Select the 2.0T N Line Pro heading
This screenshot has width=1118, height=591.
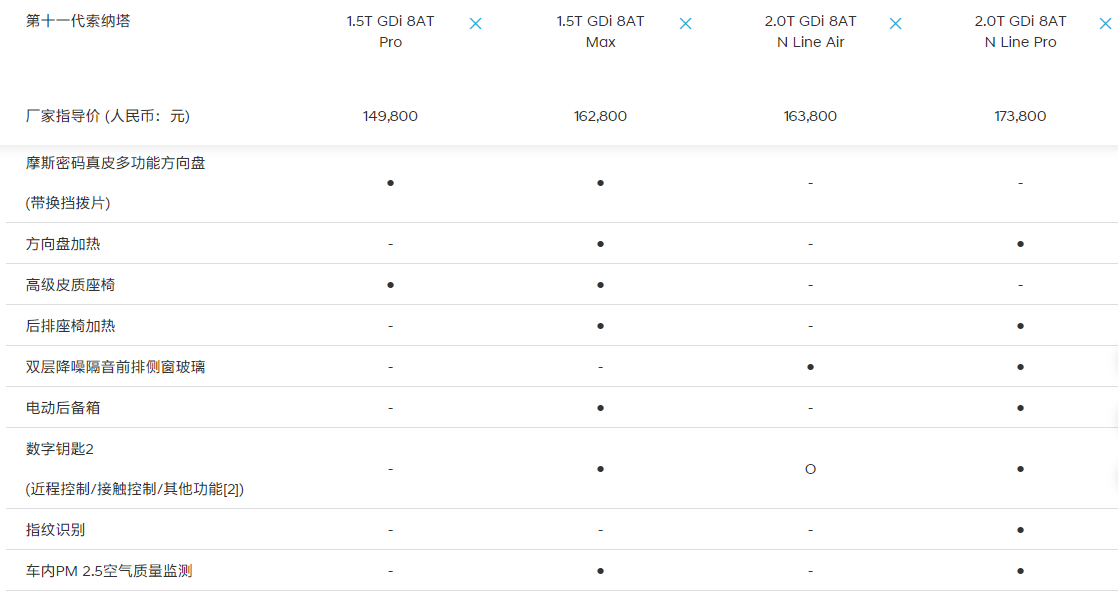tap(1020, 31)
